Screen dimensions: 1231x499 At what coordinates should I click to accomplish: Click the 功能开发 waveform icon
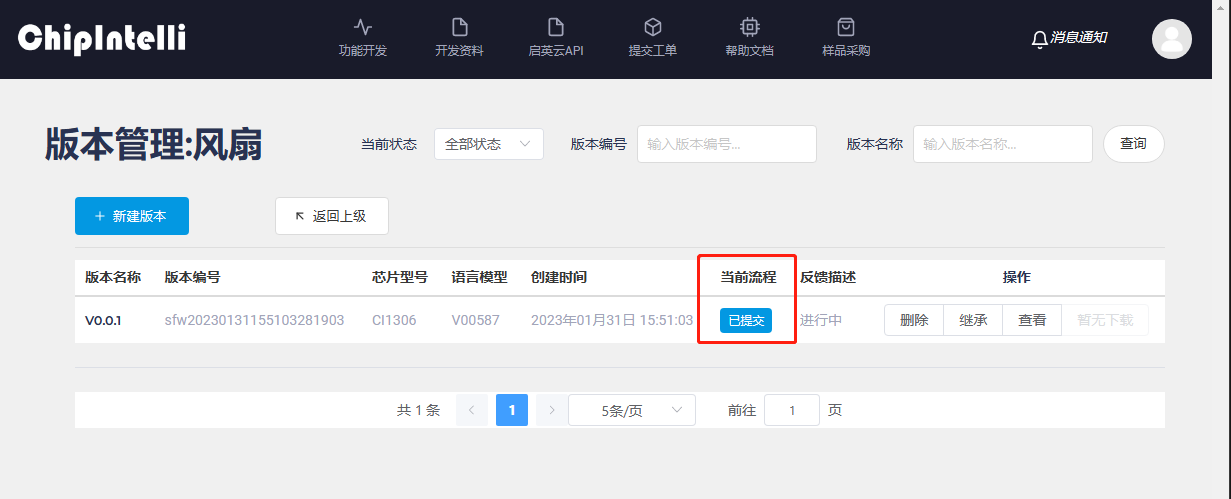pyautogui.click(x=363, y=27)
